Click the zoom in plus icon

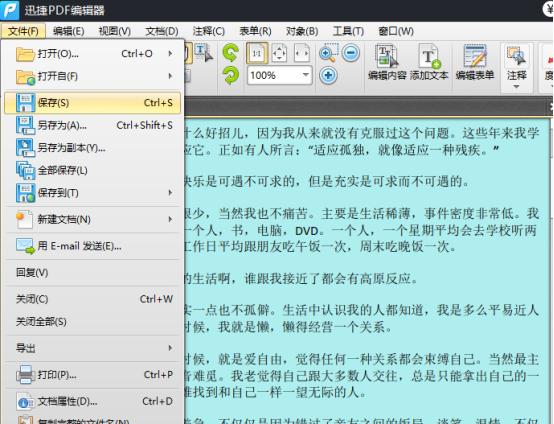tap(328, 75)
